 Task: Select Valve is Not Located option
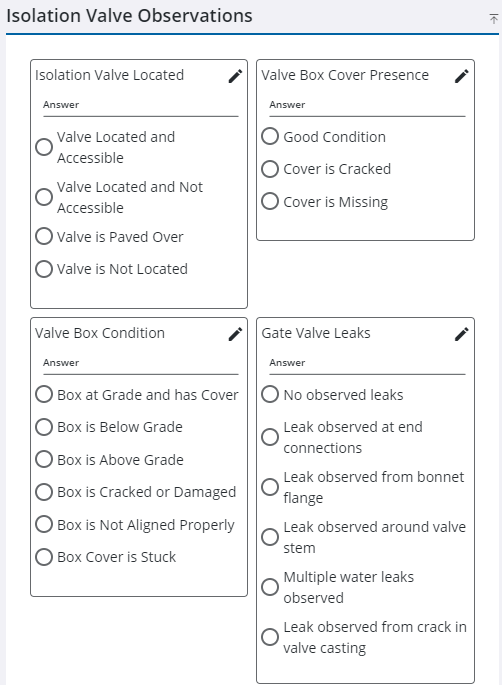click(44, 269)
